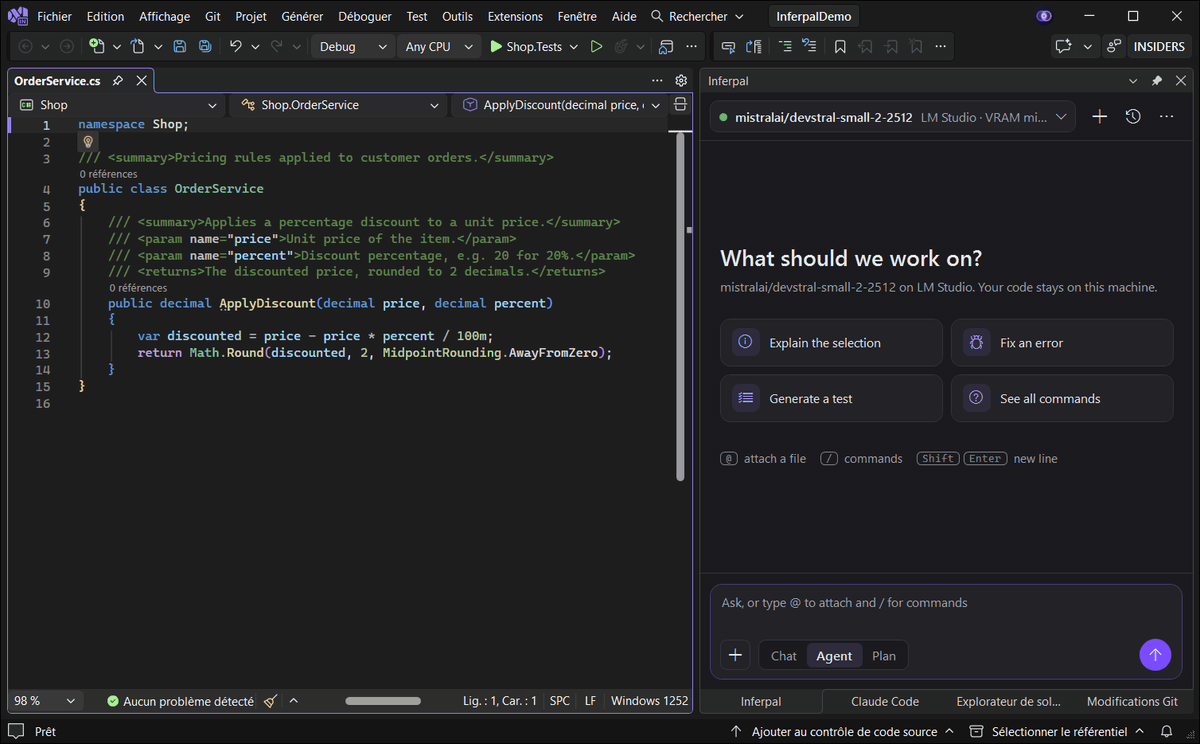Open Inferpal chat history clock icon
The image size is (1200, 744).
pos(1133,117)
